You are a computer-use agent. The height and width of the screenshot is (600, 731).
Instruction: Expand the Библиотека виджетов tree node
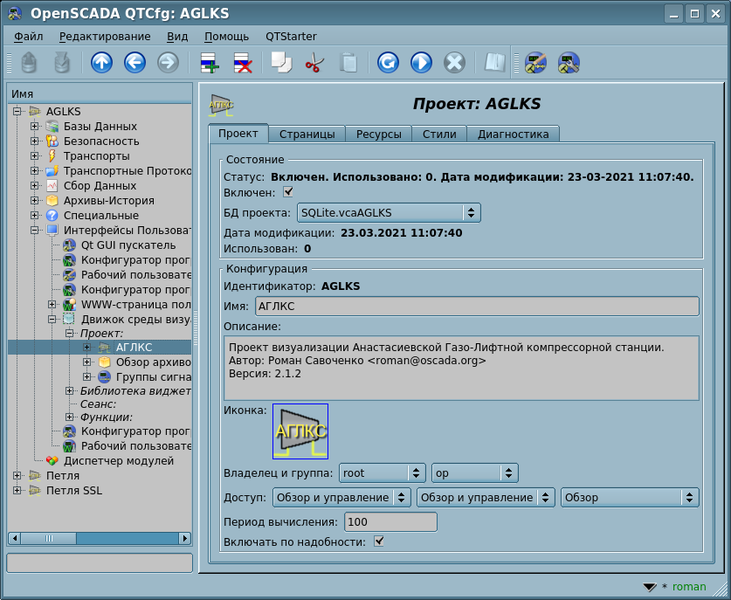(69, 391)
